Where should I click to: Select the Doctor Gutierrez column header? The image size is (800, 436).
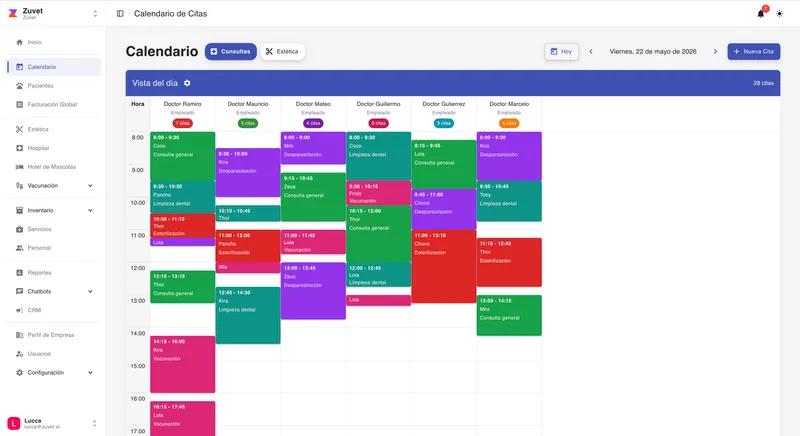point(444,113)
